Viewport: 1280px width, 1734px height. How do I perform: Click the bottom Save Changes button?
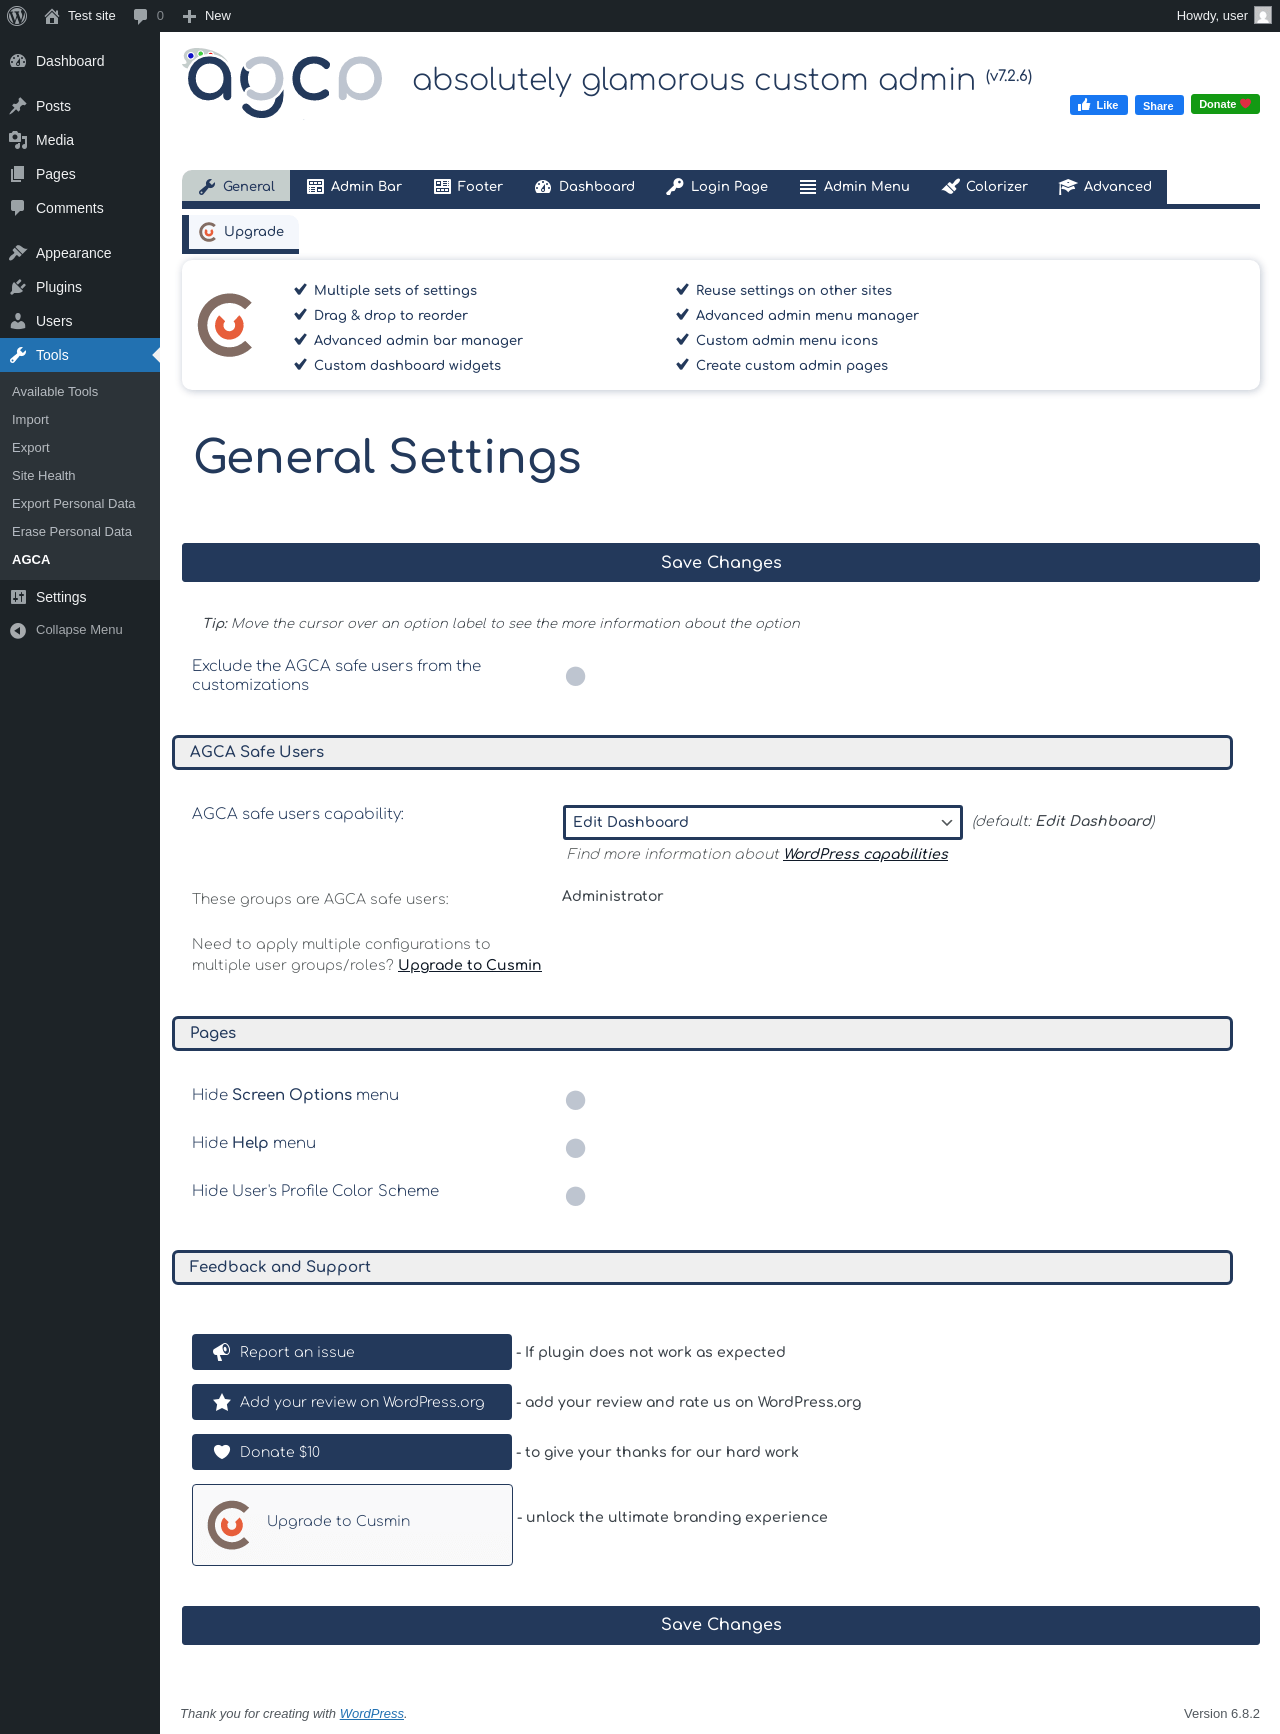[721, 1625]
